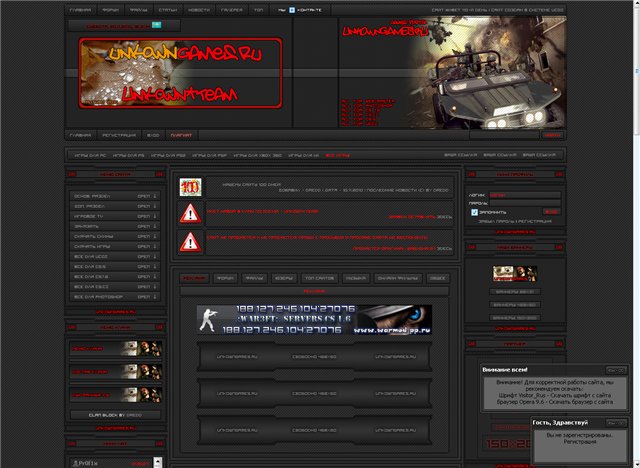Open НОВОСТИ in the top navigation bar

(x=198, y=10)
